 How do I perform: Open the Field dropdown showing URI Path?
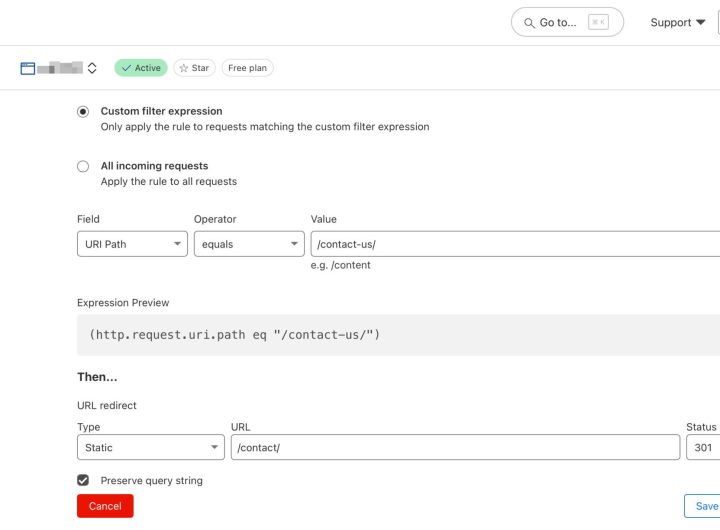coord(132,244)
